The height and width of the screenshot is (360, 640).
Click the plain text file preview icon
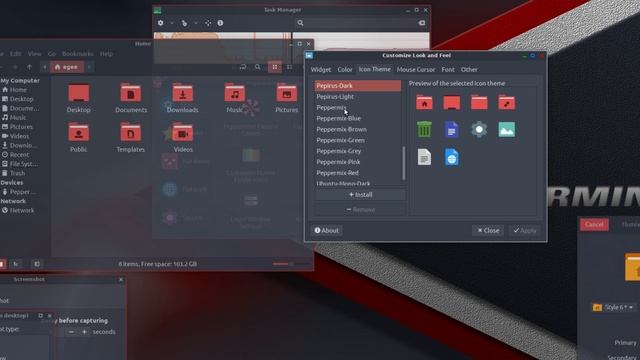point(424,157)
